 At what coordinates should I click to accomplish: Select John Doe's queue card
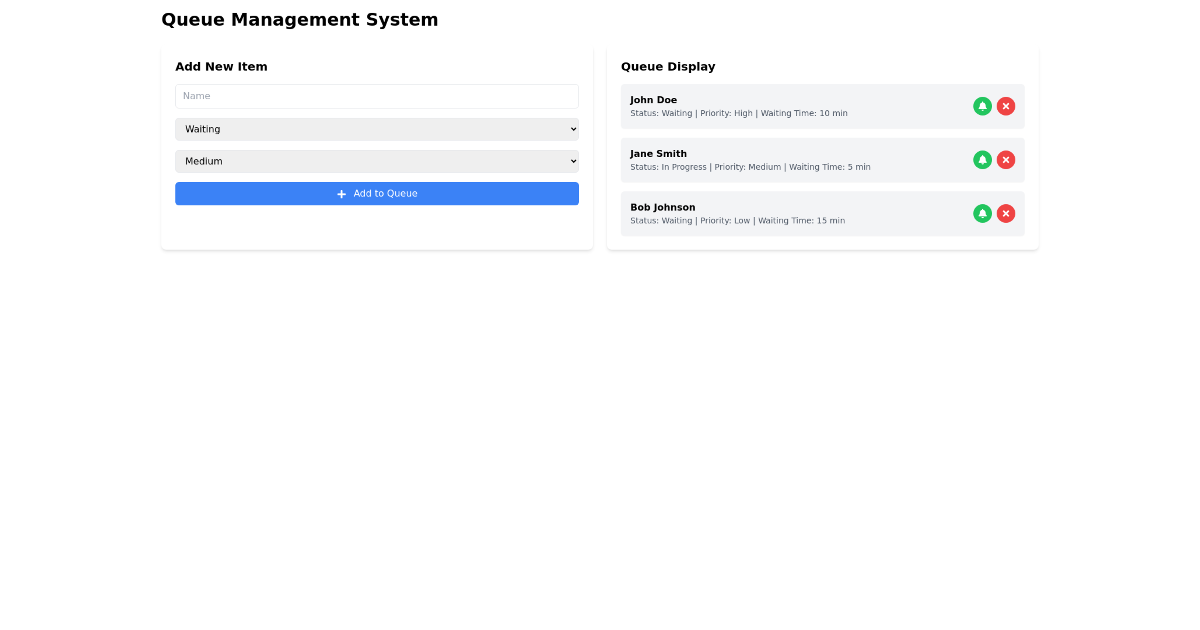click(800, 105)
